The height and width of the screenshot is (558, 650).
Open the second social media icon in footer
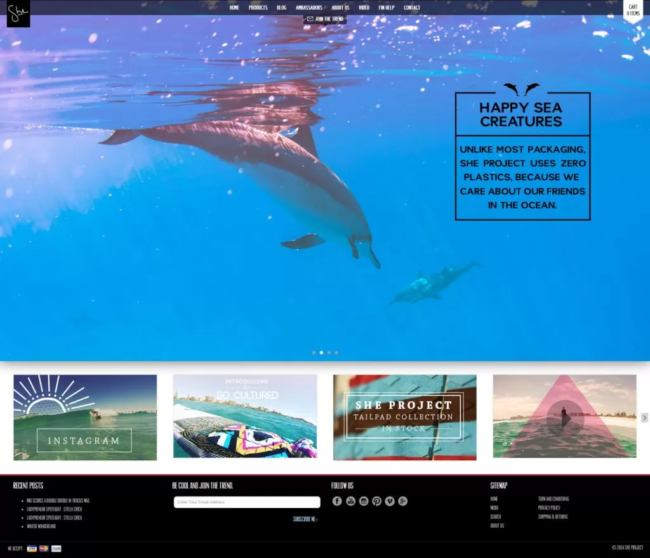point(350,501)
